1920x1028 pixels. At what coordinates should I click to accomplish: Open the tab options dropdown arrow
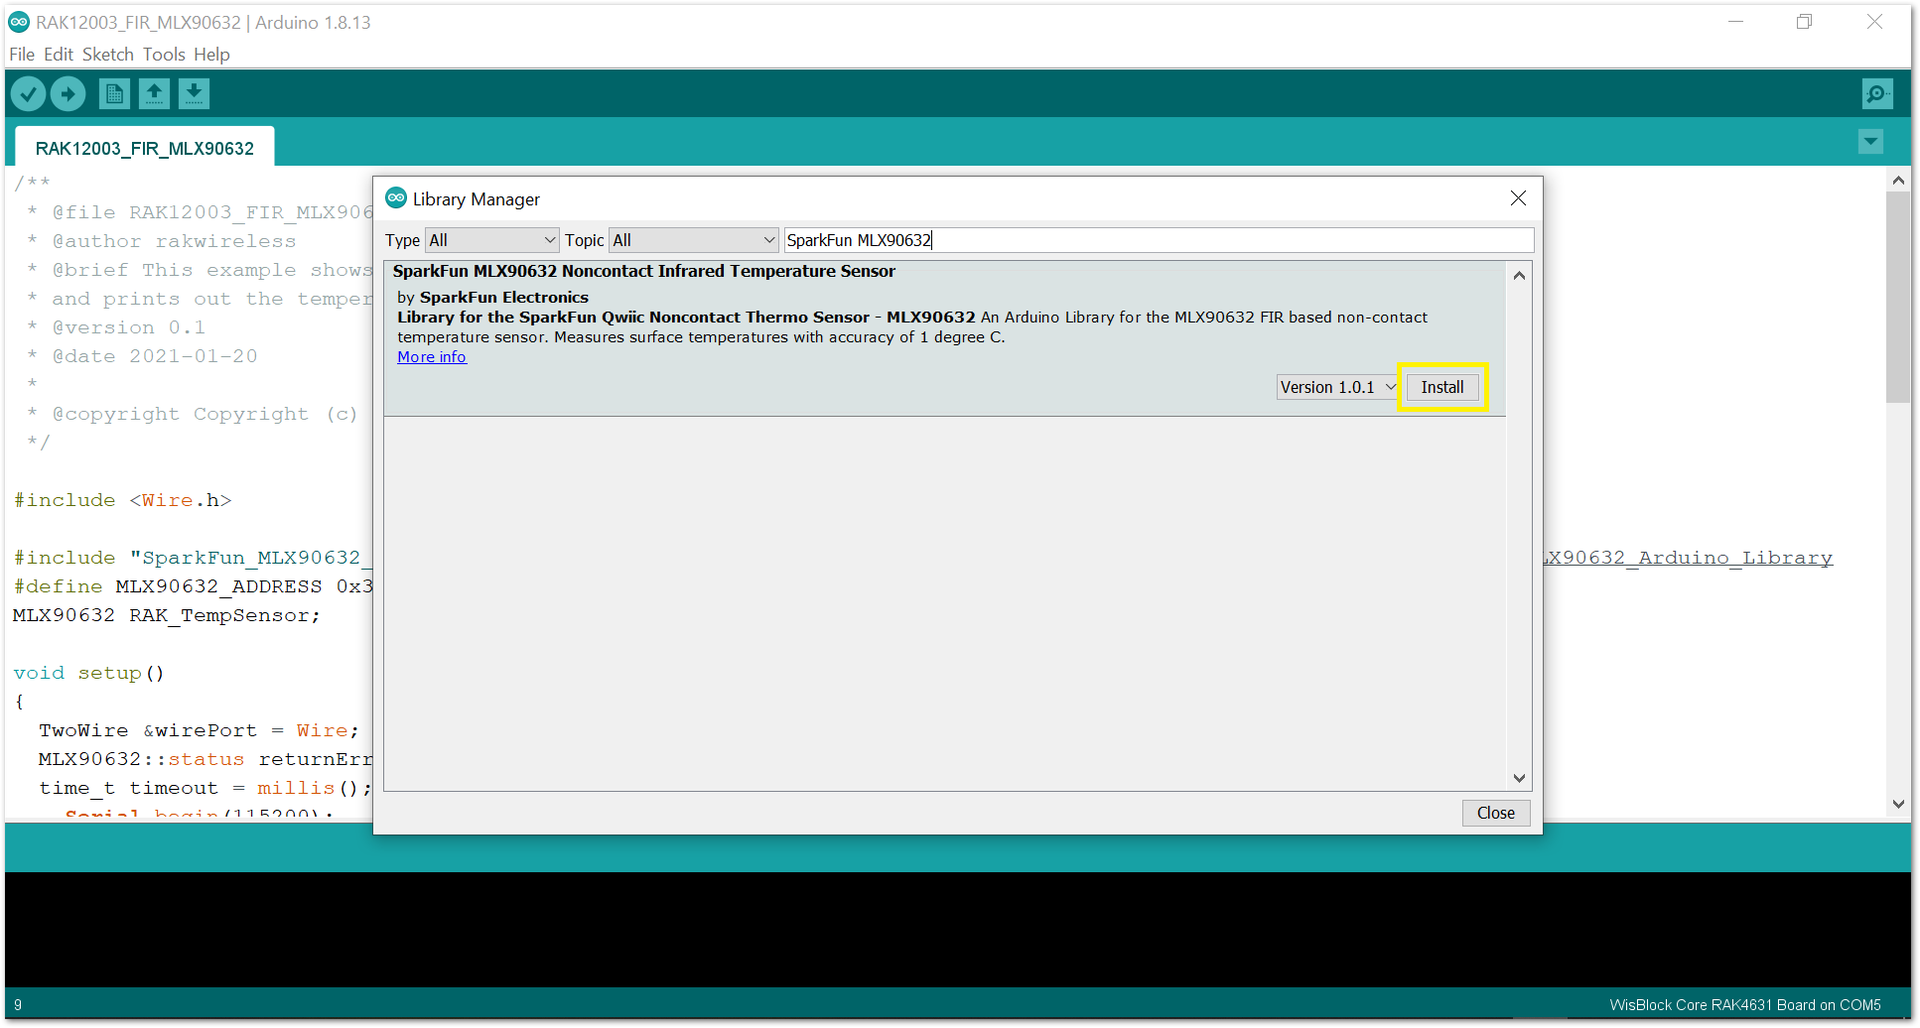tap(1871, 142)
